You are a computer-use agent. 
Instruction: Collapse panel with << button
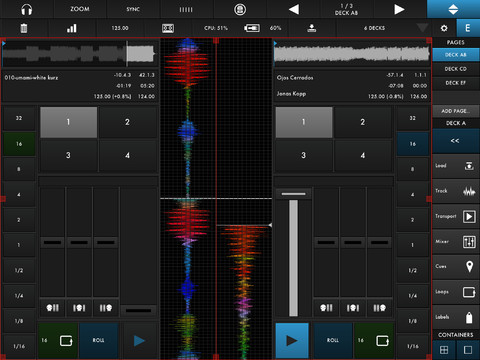(456, 141)
